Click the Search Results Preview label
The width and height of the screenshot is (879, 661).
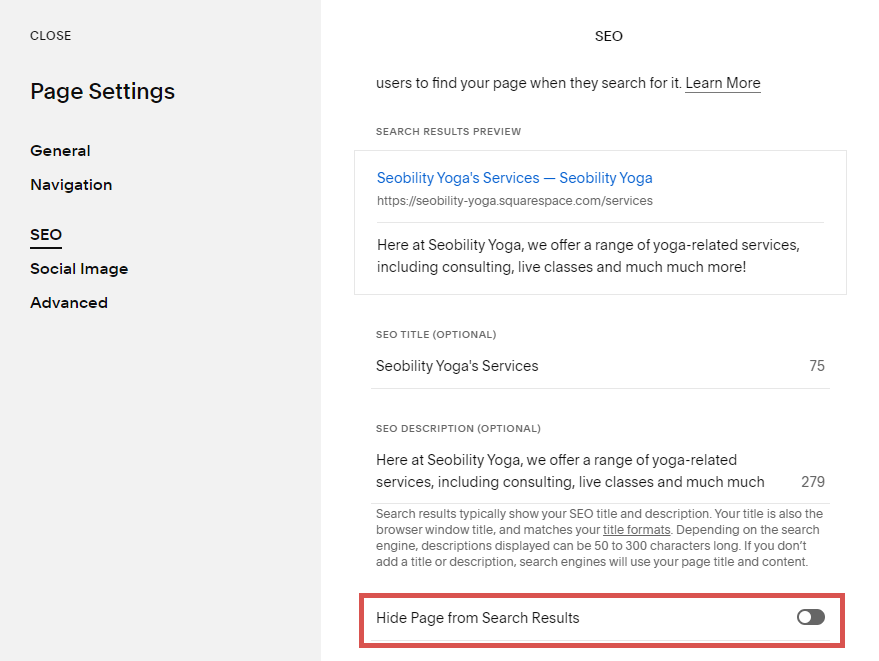pyautogui.click(x=448, y=131)
